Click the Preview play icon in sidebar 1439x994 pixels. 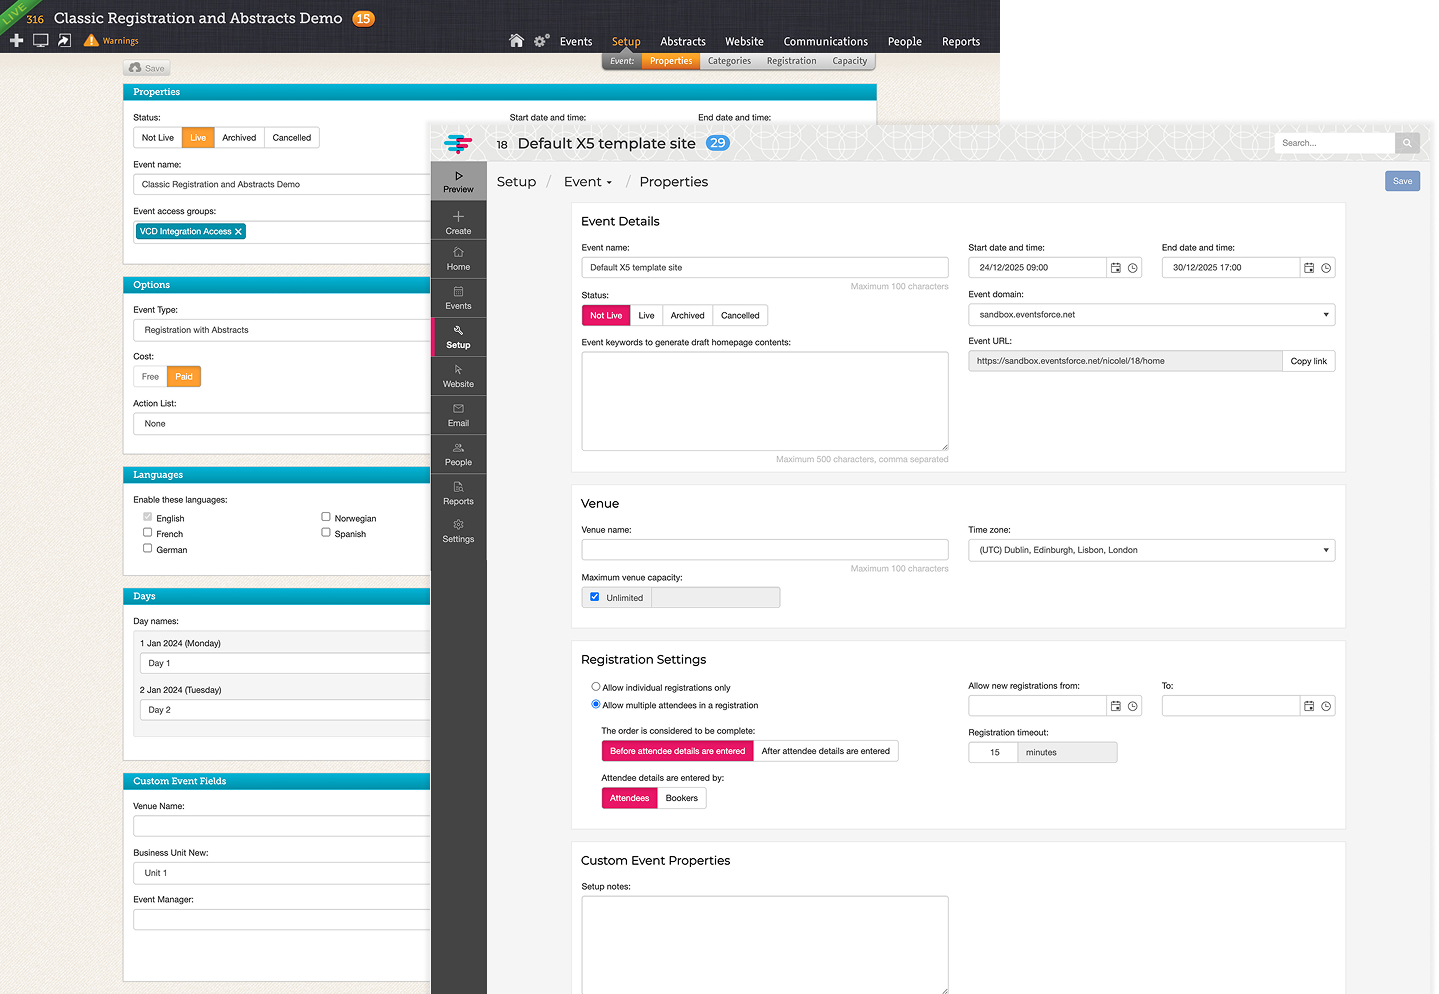point(458,177)
